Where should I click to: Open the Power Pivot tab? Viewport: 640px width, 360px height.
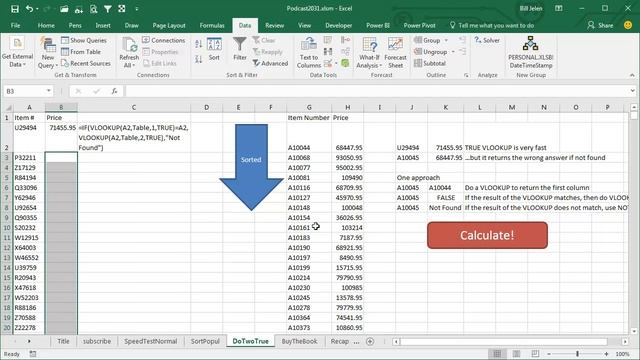[x=419, y=25]
